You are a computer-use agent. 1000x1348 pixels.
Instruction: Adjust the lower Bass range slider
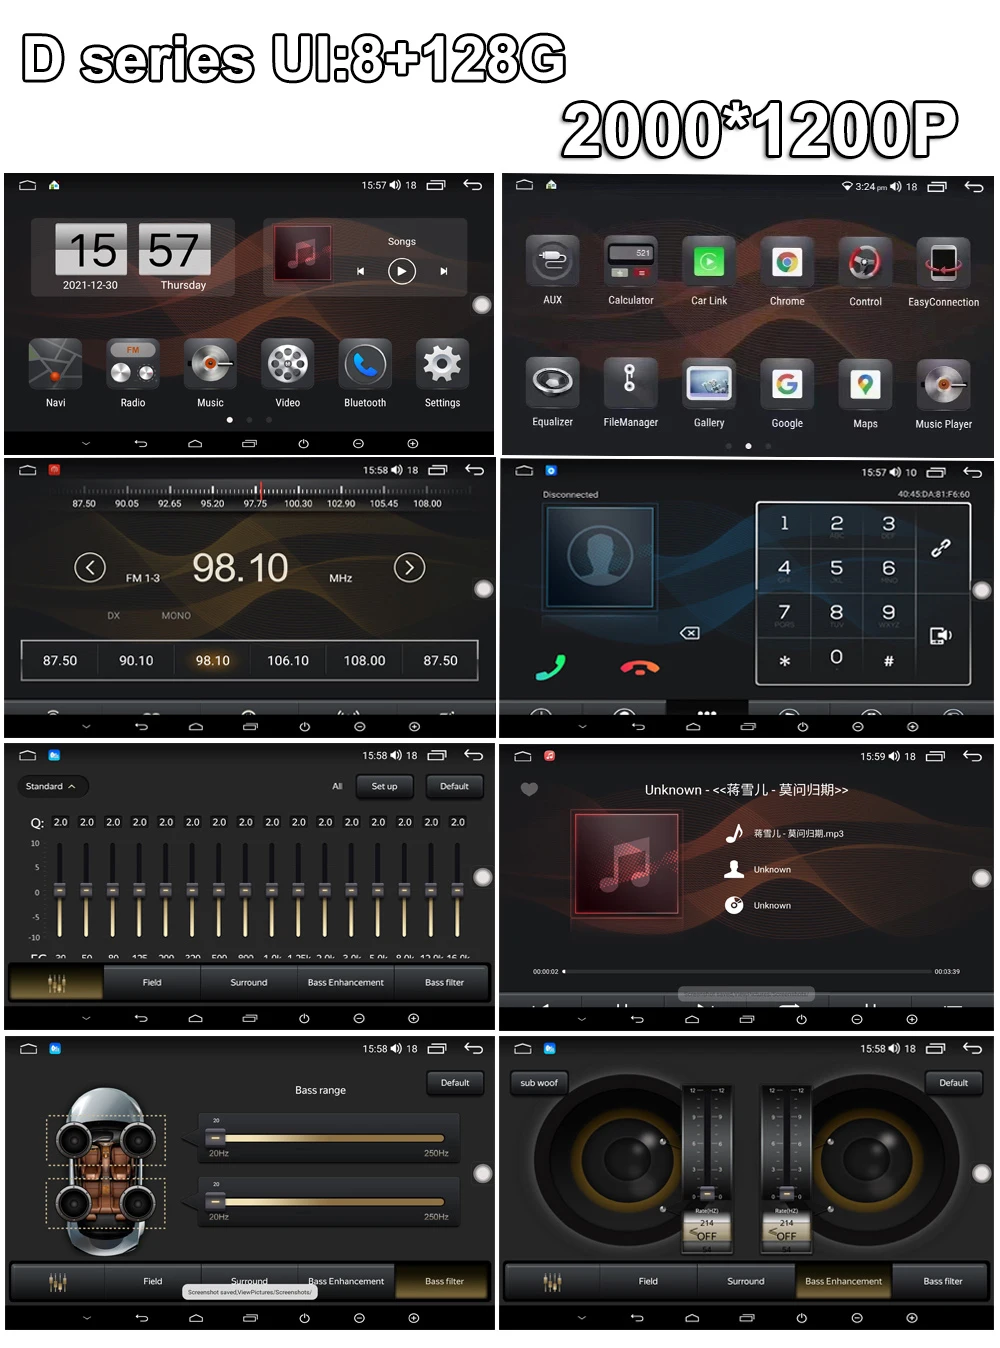click(x=325, y=1202)
